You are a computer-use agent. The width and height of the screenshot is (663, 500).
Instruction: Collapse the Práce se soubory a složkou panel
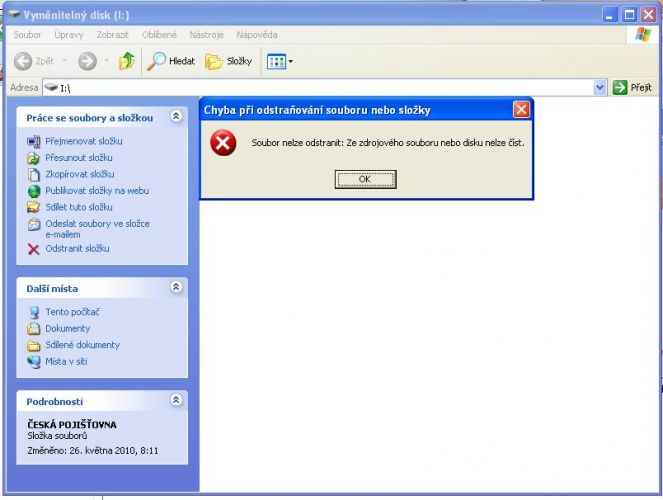(176, 116)
